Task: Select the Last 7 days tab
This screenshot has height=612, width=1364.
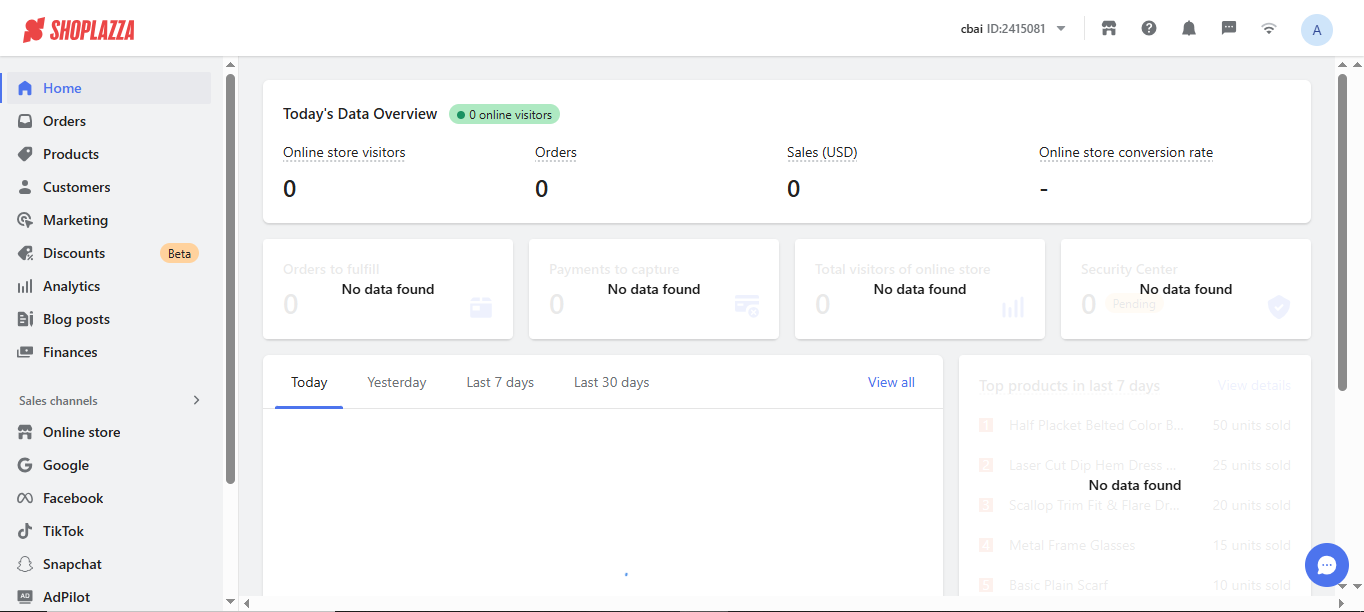Action: click(x=500, y=382)
